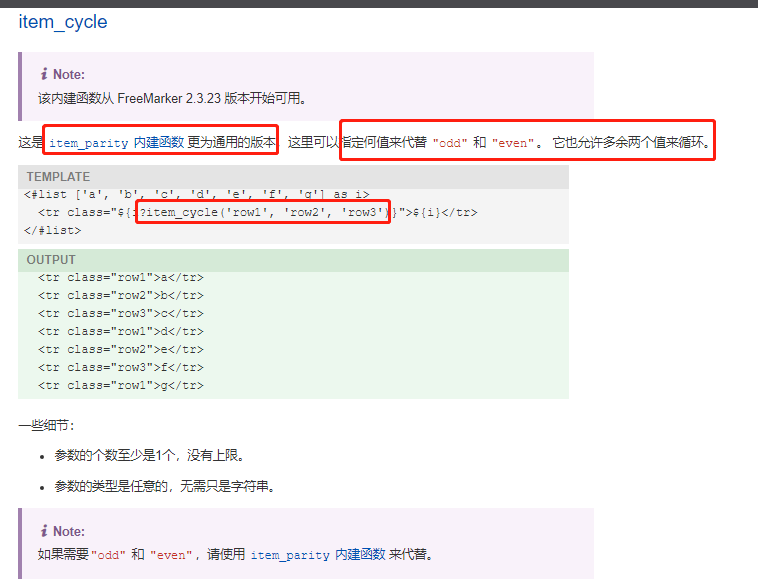758x586 pixels.
Task: Click output line with class="row3">f
Action: 121,367
